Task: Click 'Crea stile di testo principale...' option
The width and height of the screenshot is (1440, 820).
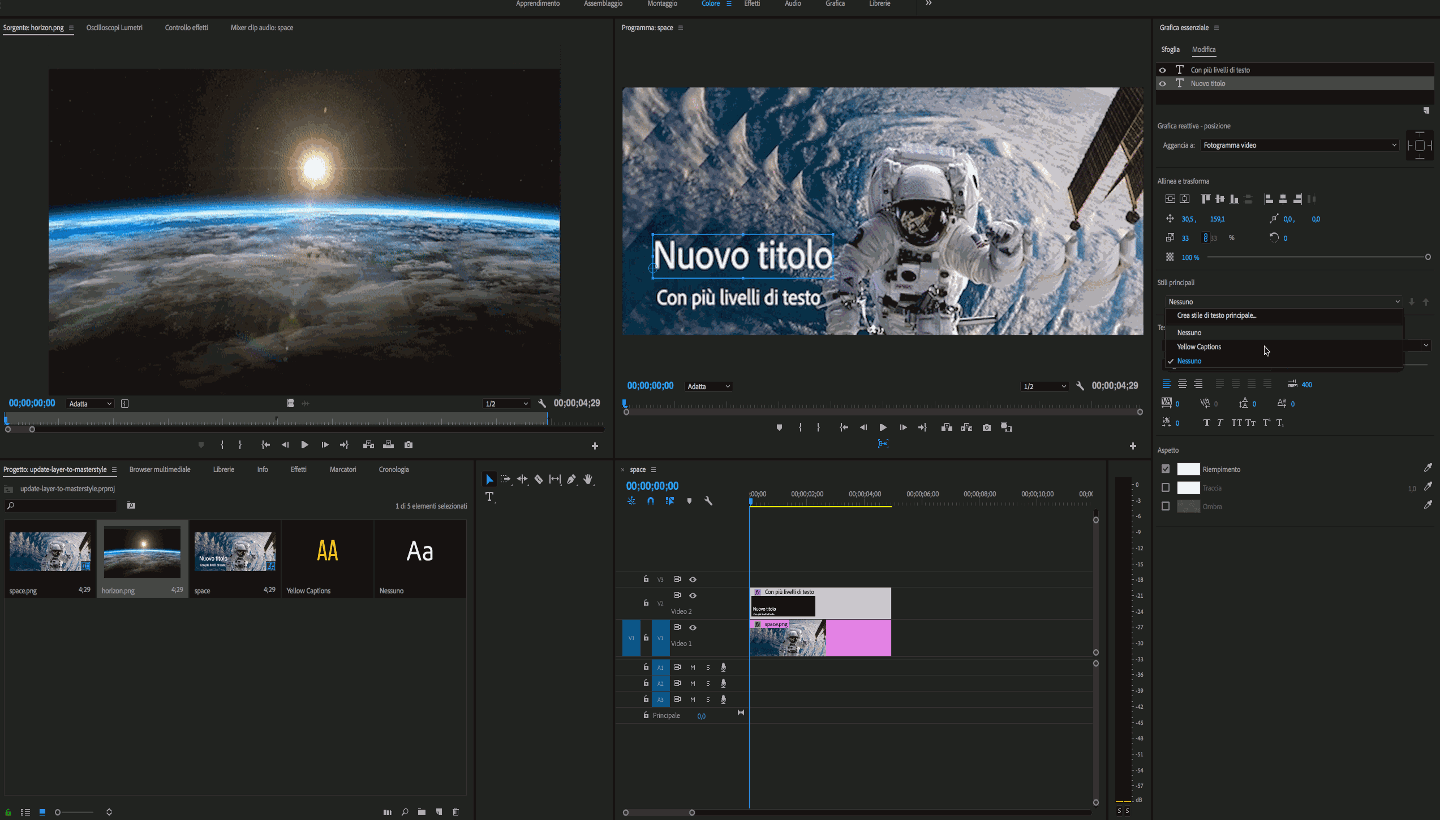Action: 1216,316
